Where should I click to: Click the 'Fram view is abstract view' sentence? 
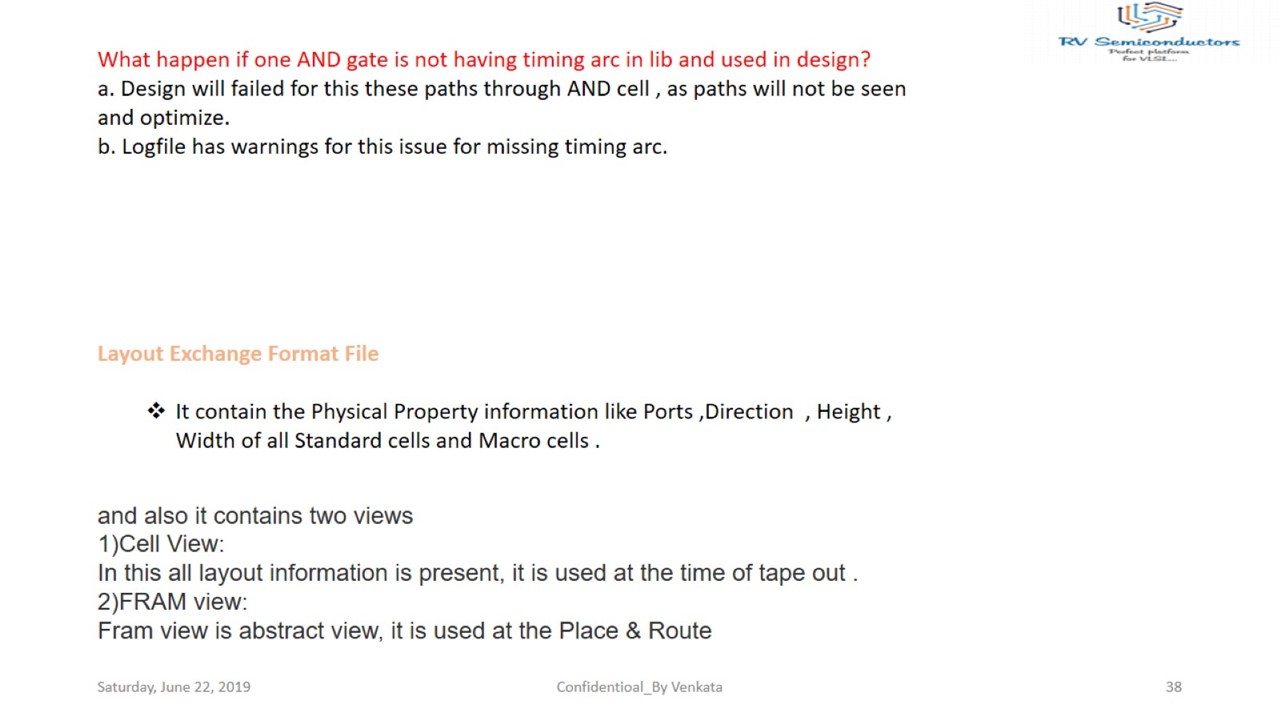[404, 631]
